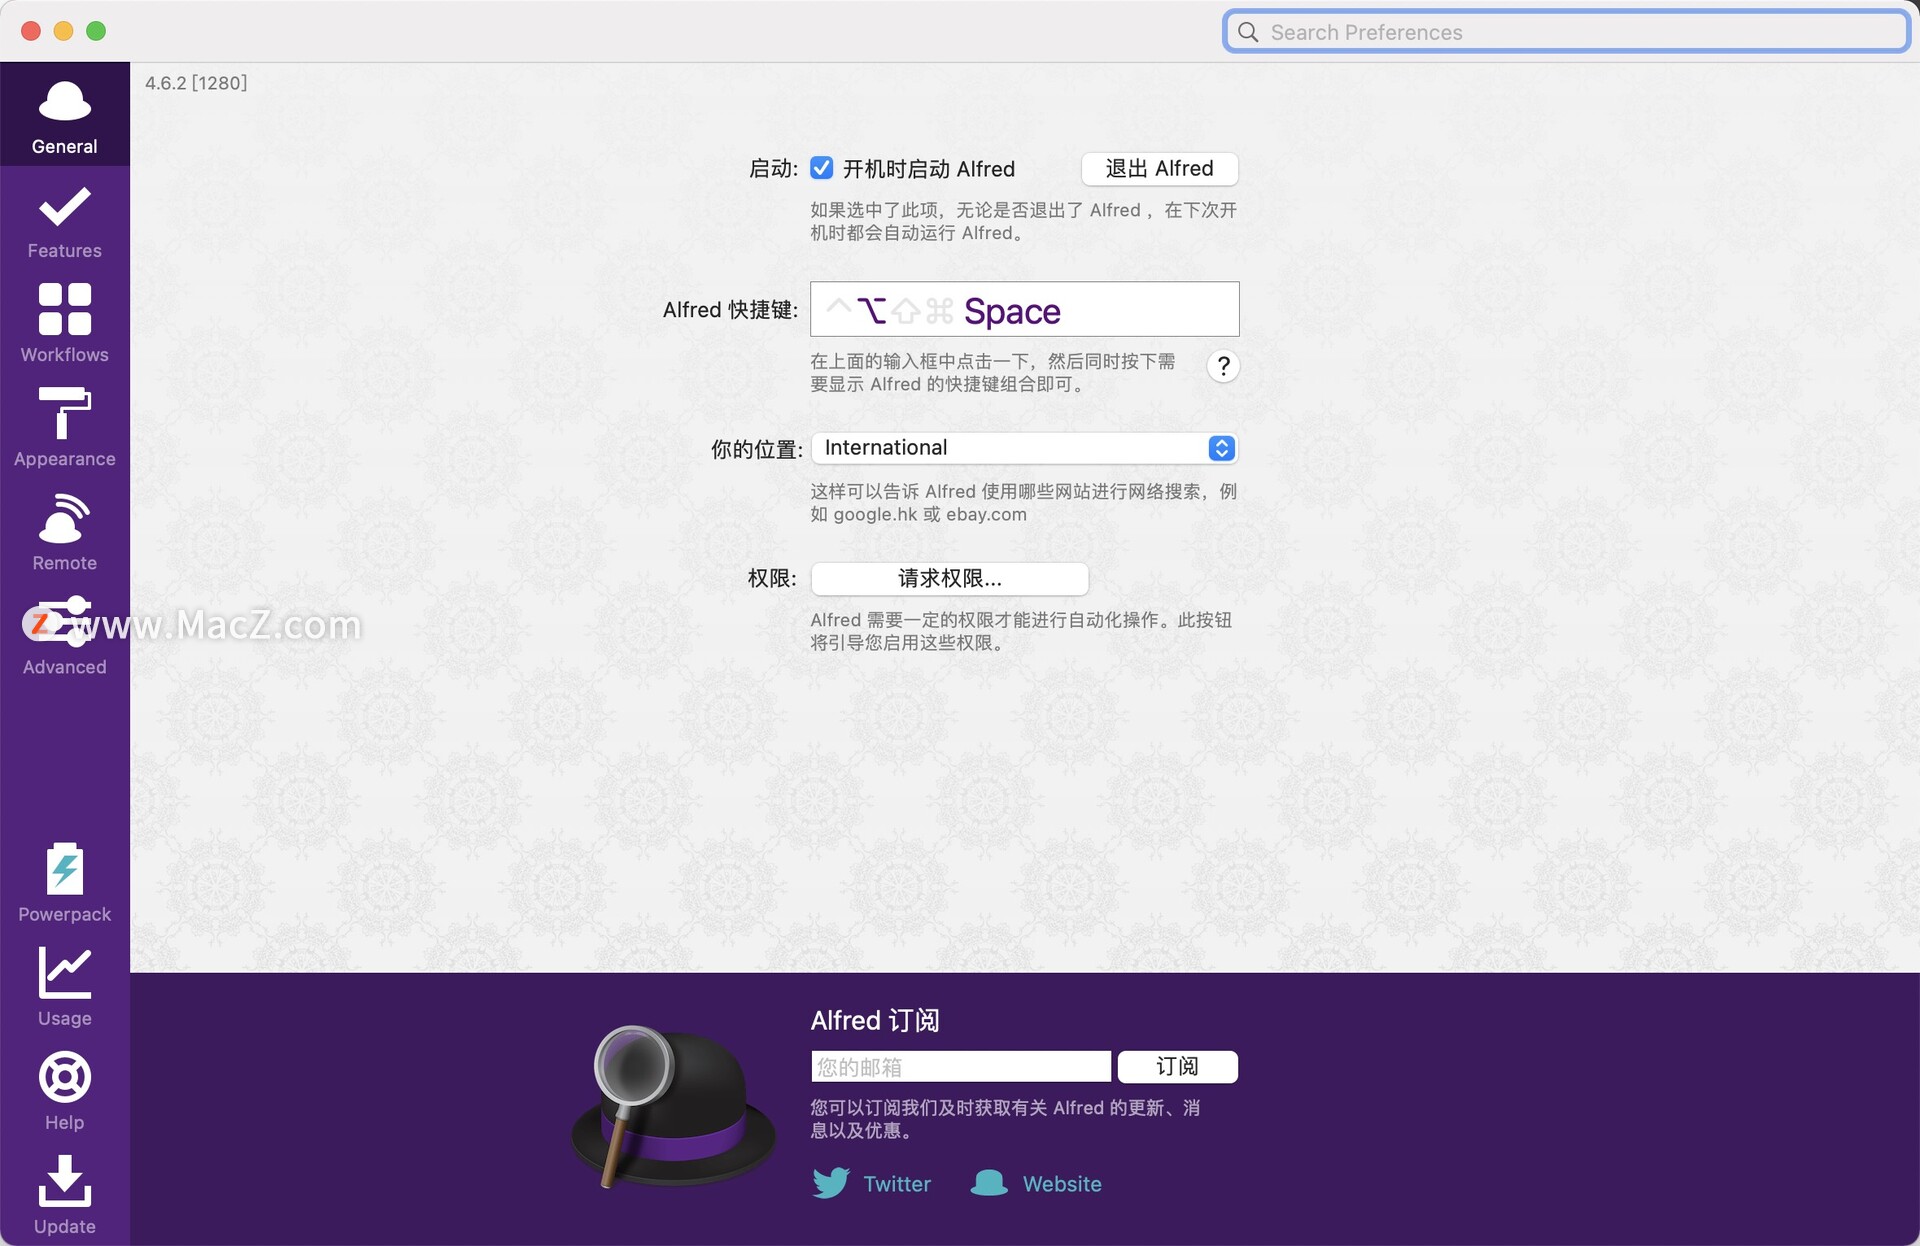This screenshot has height=1246, width=1920.
Task: Open Powerpack settings panel
Action: tap(63, 882)
